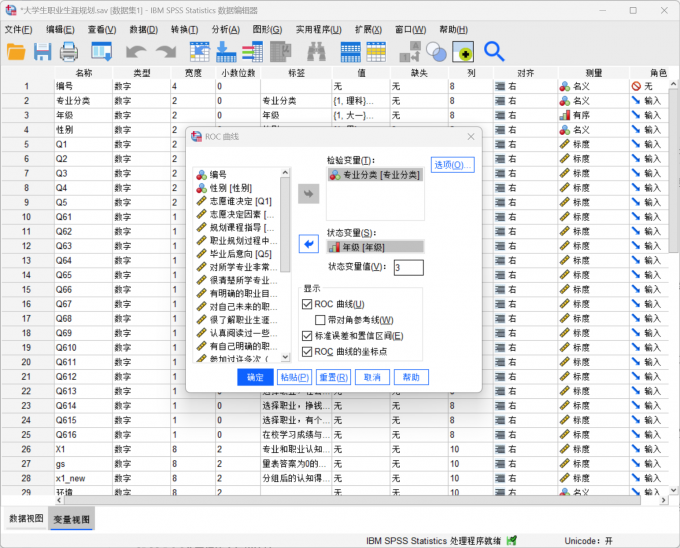The height and width of the screenshot is (548, 680).
Task: Close the ROC 曲线 dialog
Action: 471,137
